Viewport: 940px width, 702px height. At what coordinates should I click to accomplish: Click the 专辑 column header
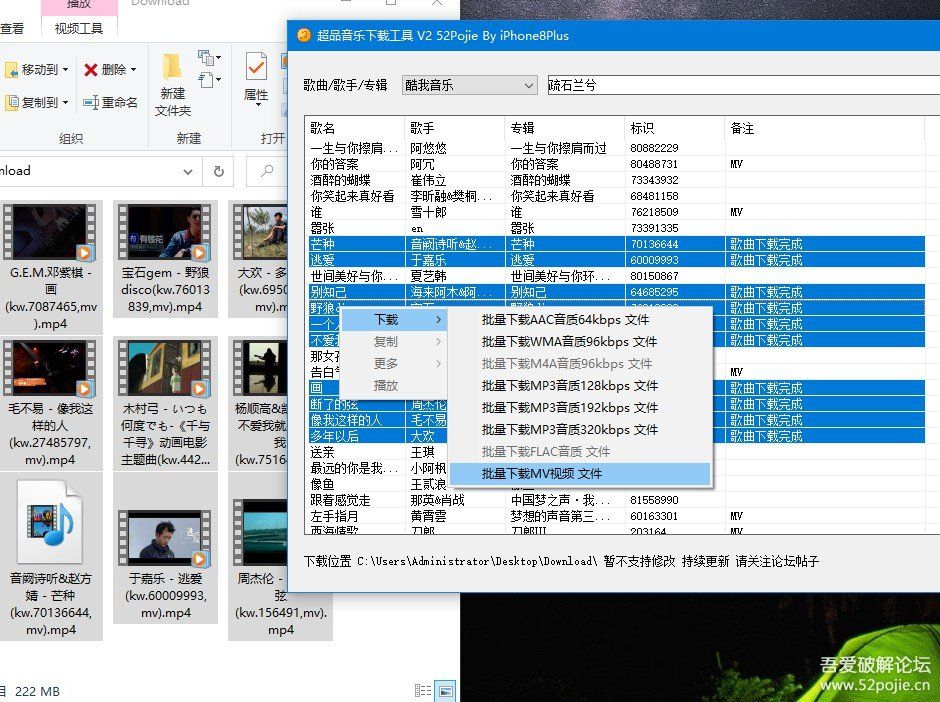[x=565, y=128]
